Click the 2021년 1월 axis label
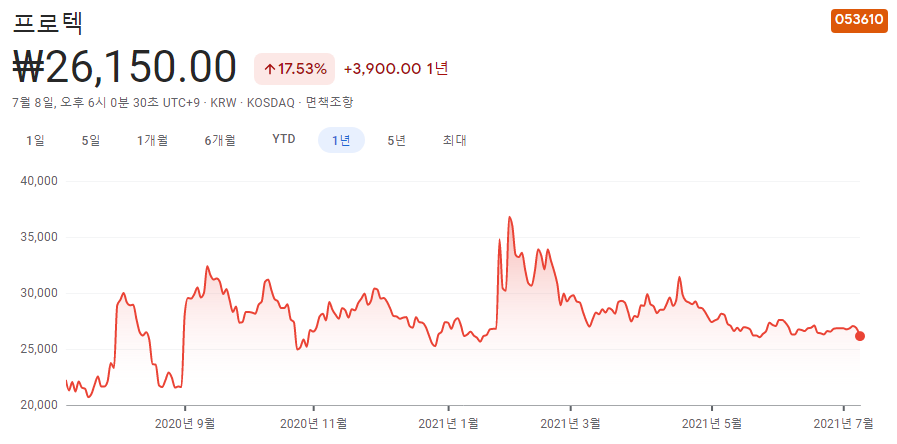The height and width of the screenshot is (444, 897). (x=449, y=424)
